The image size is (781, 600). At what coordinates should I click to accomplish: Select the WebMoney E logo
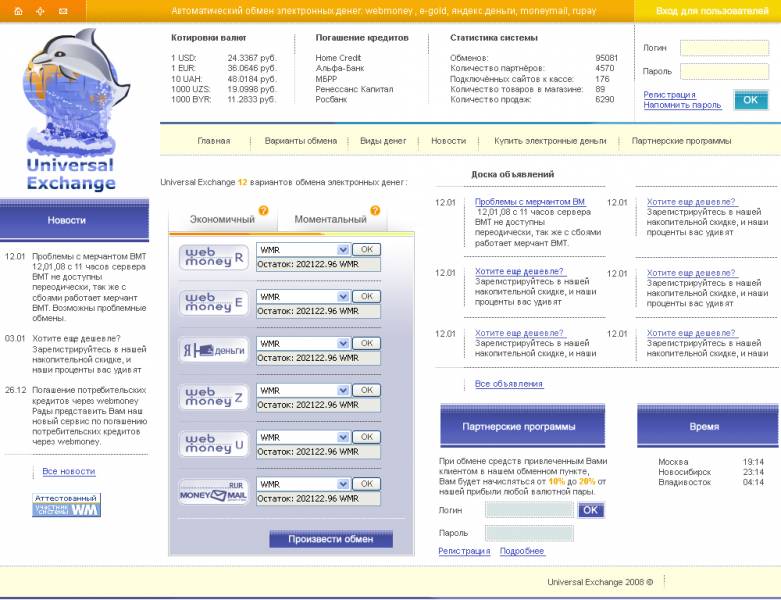[x=214, y=303]
